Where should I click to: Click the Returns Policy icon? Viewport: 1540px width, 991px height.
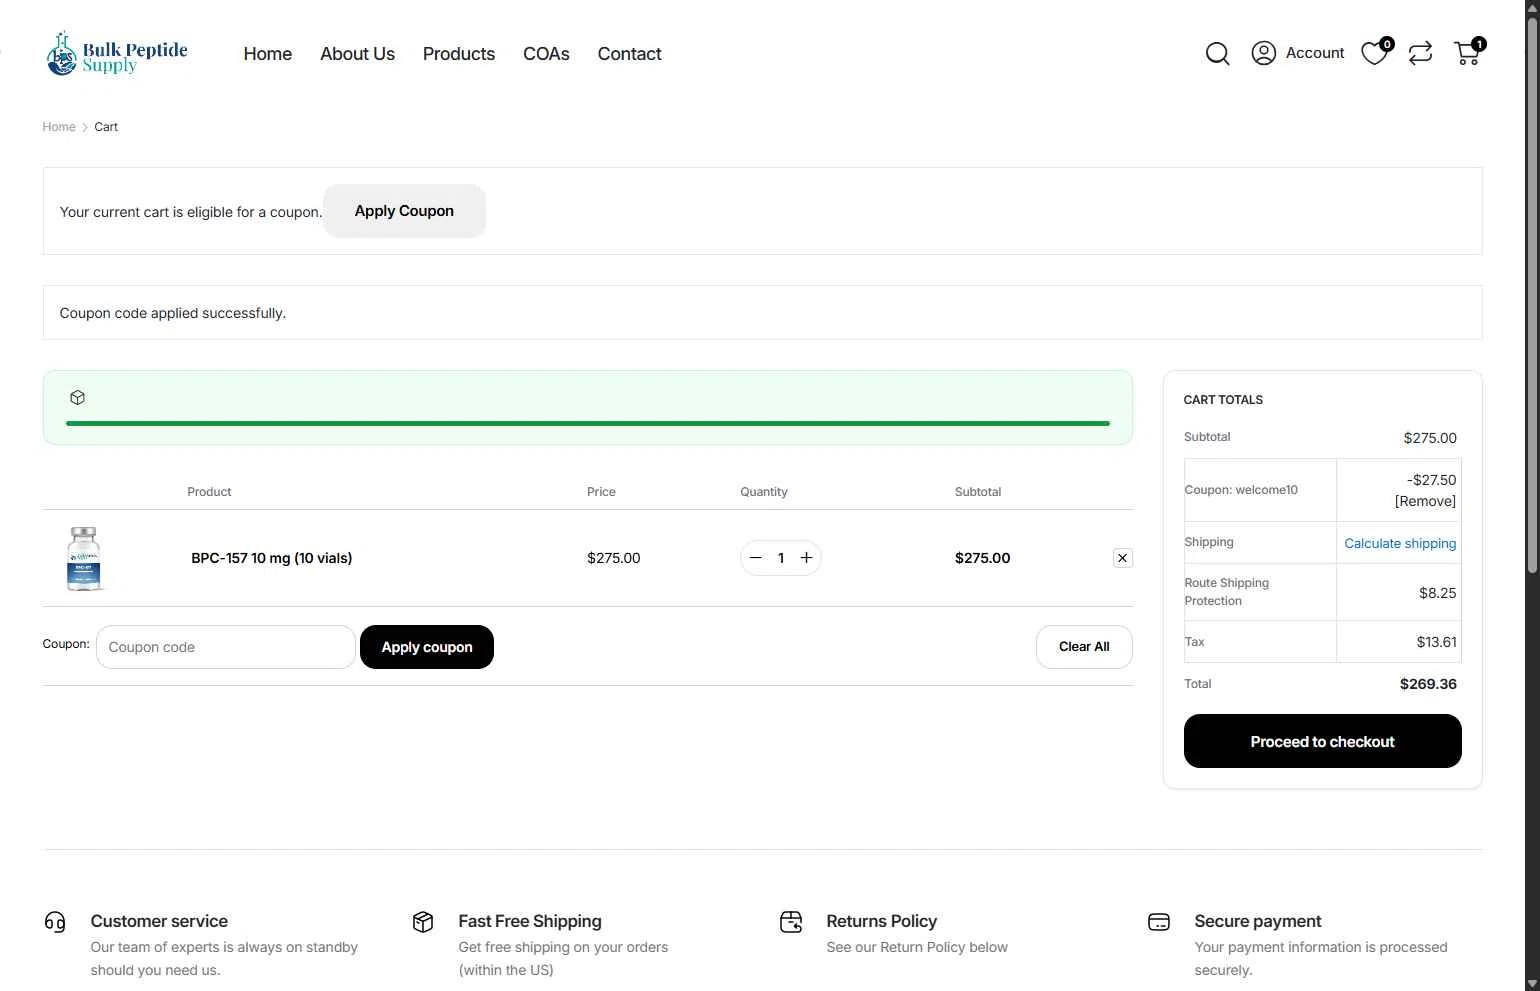[791, 922]
